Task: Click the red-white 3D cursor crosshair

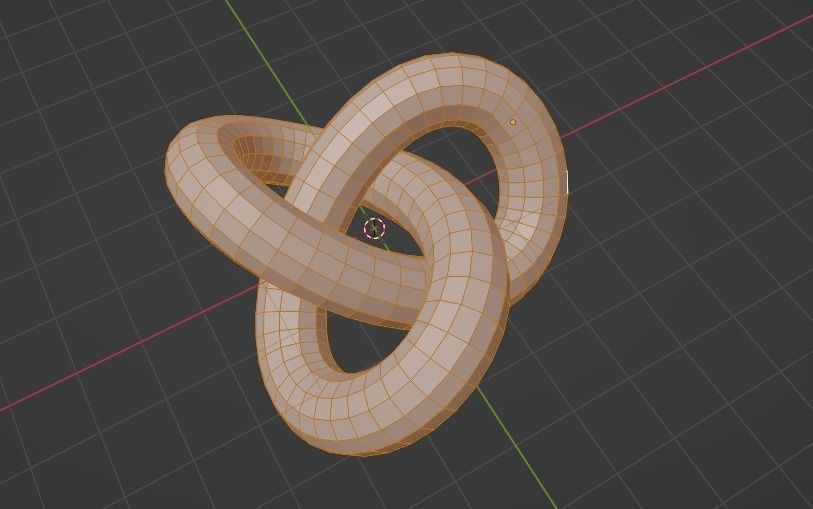Action: (374, 228)
